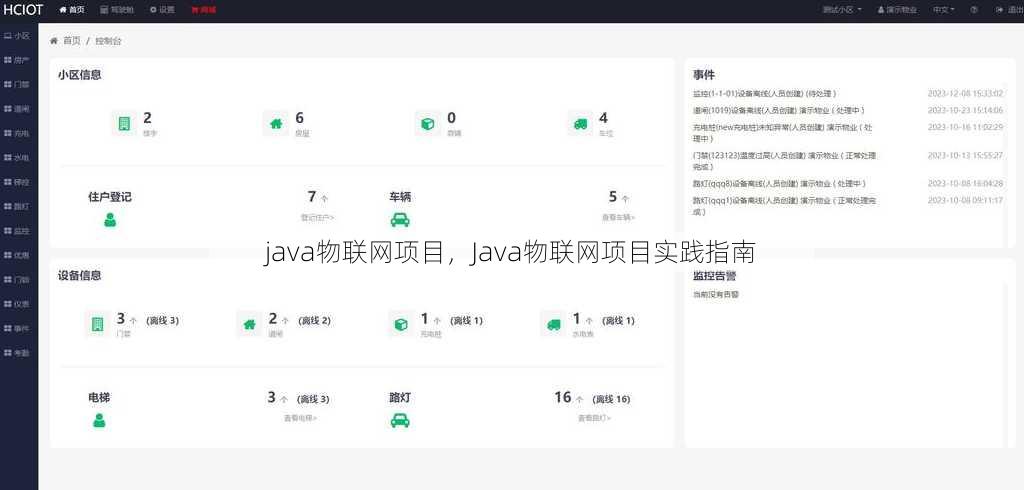The height and width of the screenshot is (490, 1024).
Task: Click the person icon under 住户登记
Action: tap(110, 220)
